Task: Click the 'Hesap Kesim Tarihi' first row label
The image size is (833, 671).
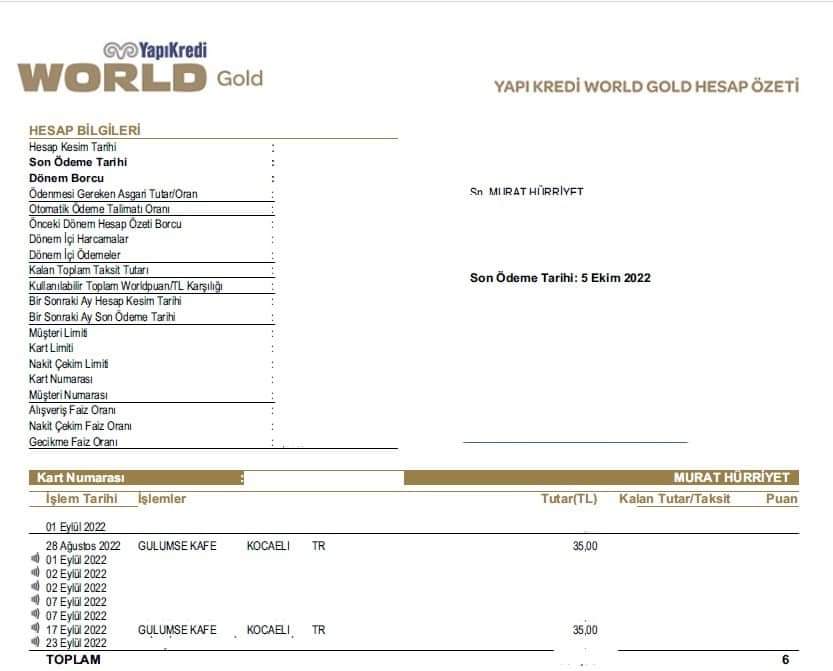Action: pyautogui.click(x=72, y=147)
